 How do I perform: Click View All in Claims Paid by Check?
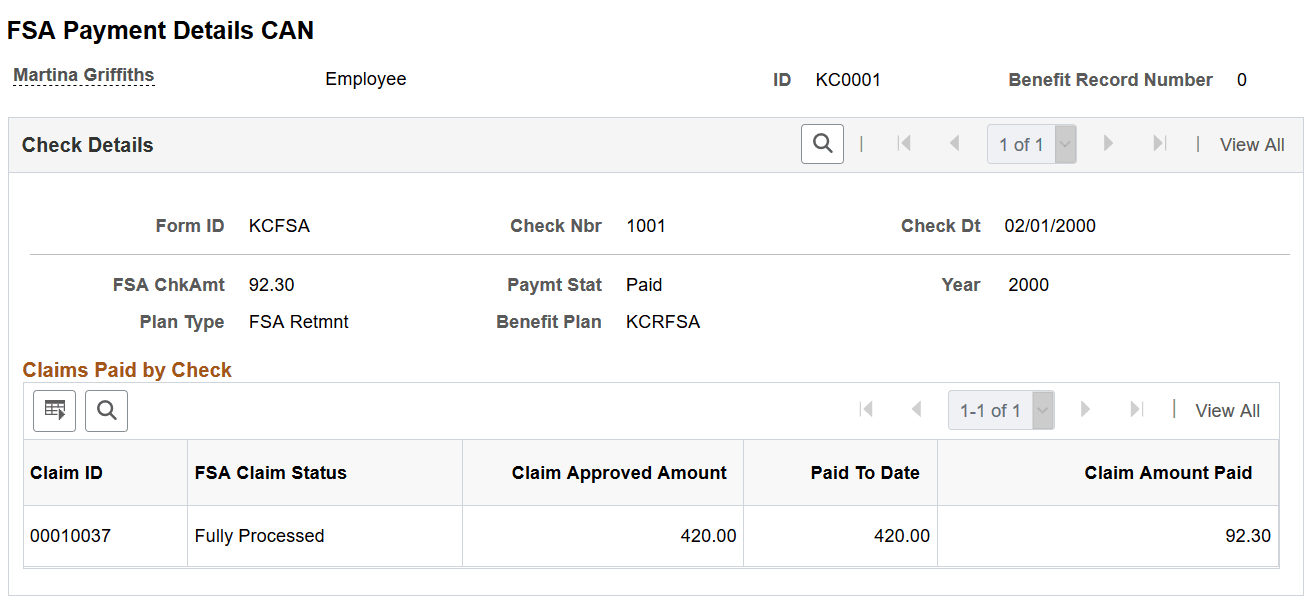(1227, 410)
